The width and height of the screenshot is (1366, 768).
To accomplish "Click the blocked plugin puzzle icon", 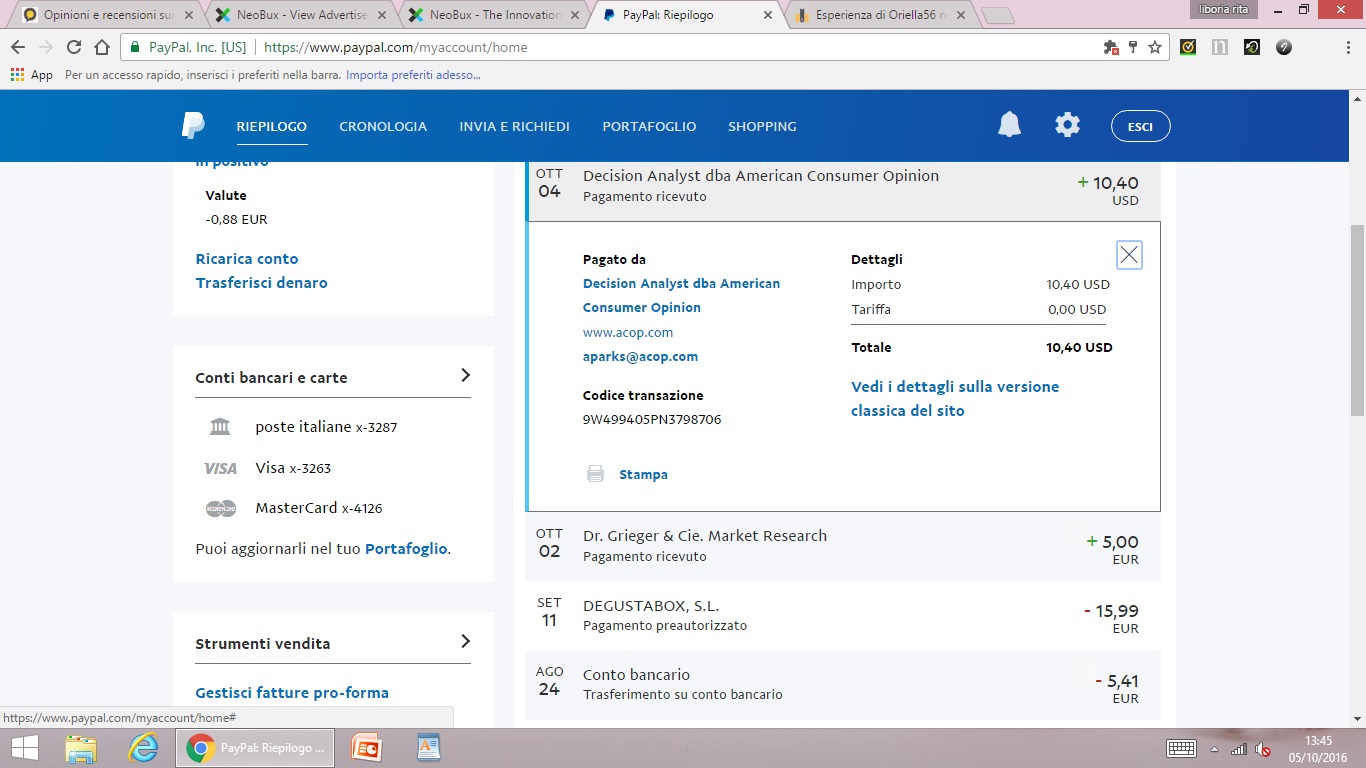I will click(1110, 47).
